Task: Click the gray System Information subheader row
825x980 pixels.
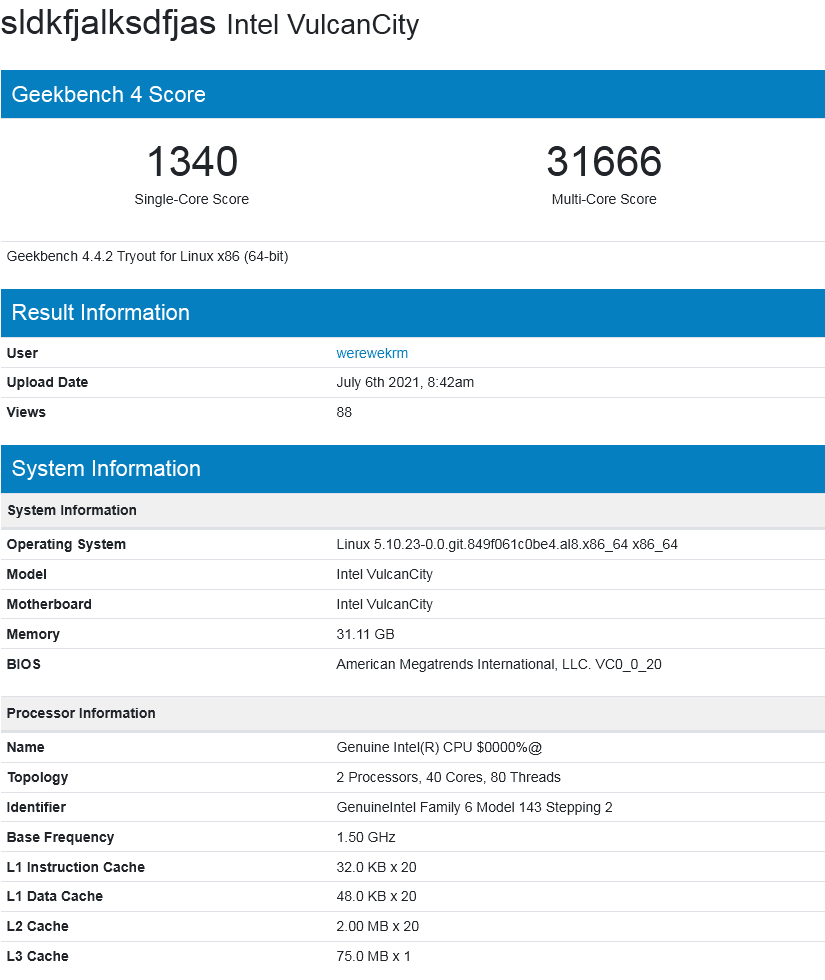Action: tap(412, 511)
